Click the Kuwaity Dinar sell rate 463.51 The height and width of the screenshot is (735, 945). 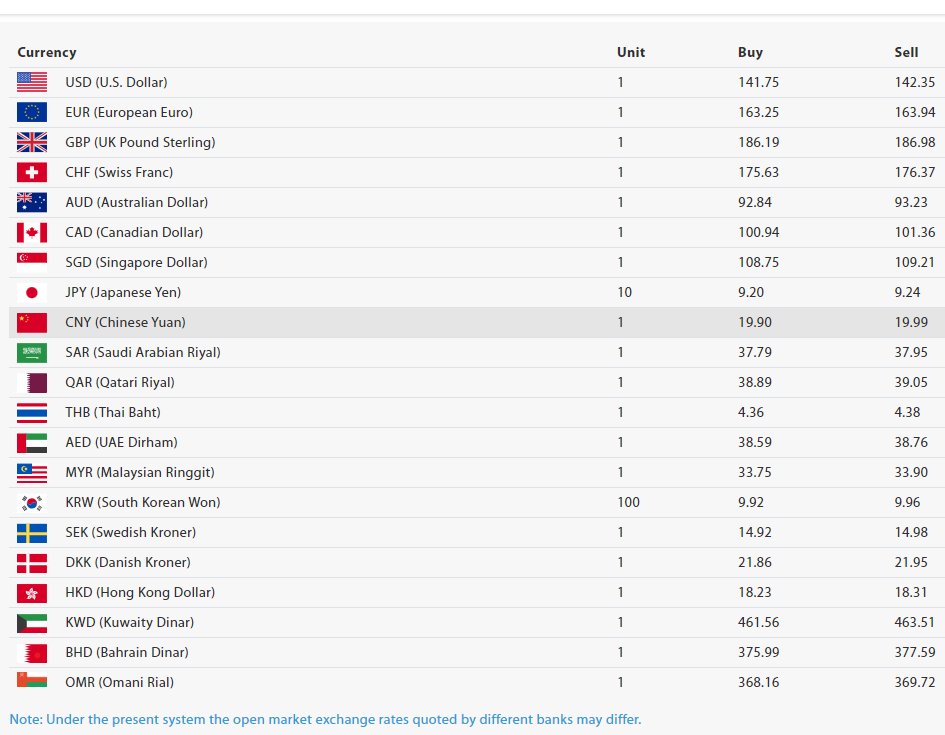(x=914, y=622)
